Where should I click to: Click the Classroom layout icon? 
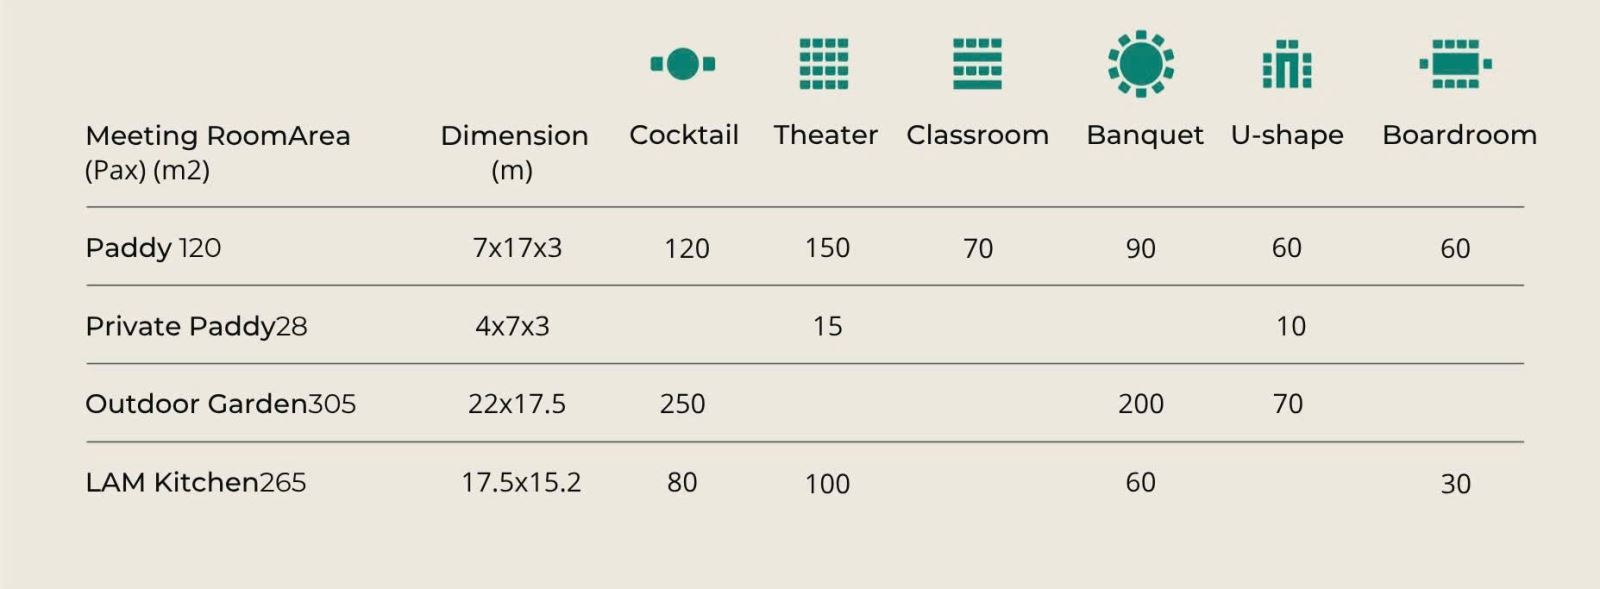(x=977, y=64)
